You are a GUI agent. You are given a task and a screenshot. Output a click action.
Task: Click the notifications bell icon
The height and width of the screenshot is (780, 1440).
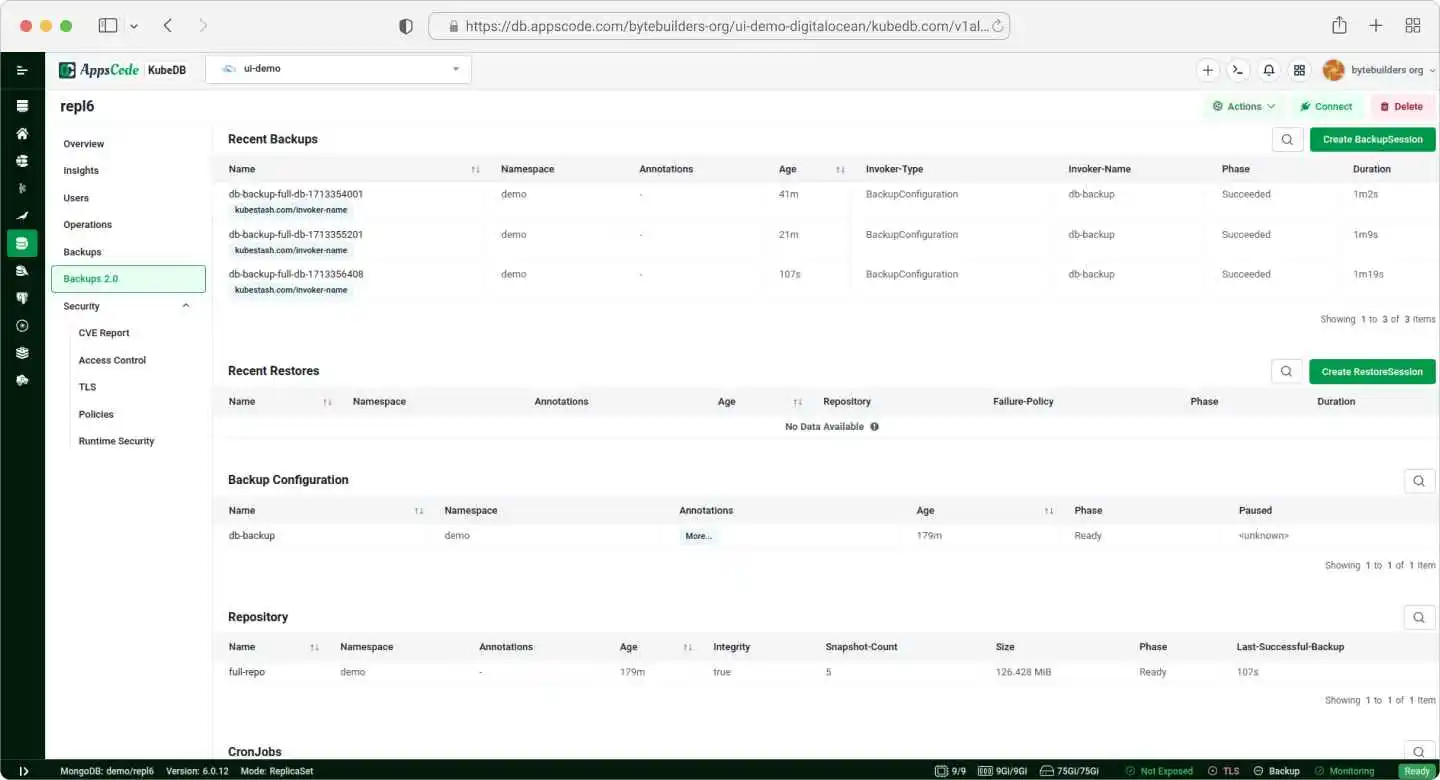[1268, 70]
